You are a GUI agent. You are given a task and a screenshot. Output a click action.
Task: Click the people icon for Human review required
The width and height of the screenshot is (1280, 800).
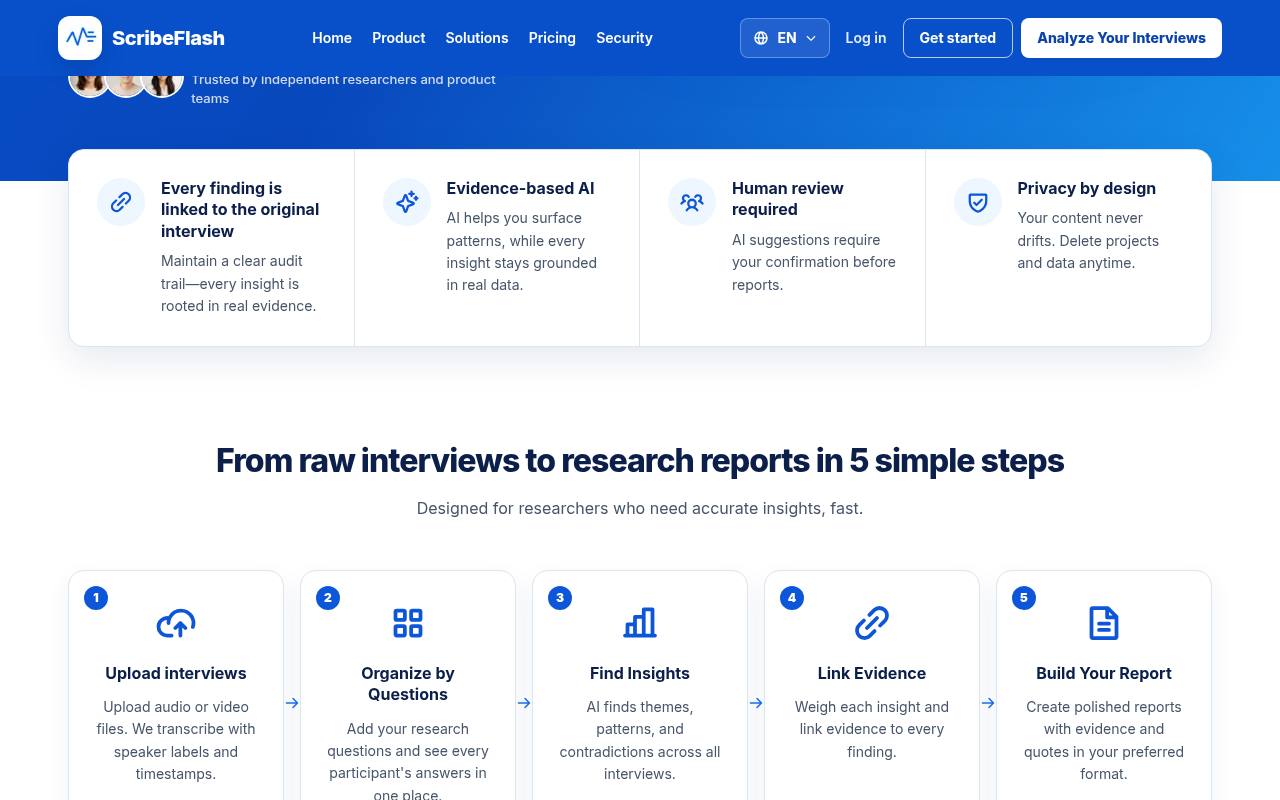pyautogui.click(x=692, y=202)
